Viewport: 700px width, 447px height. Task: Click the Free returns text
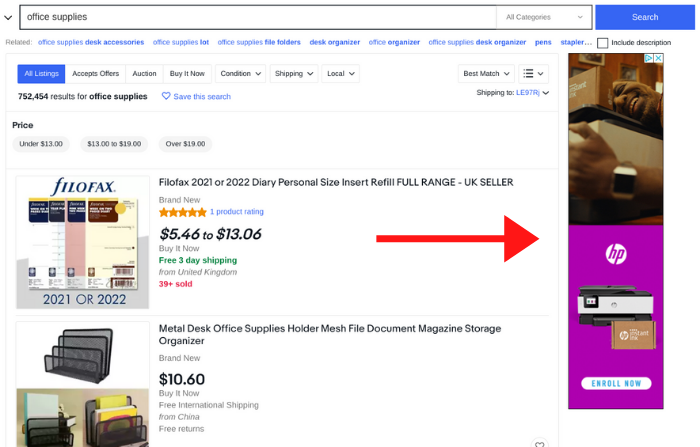(x=181, y=429)
